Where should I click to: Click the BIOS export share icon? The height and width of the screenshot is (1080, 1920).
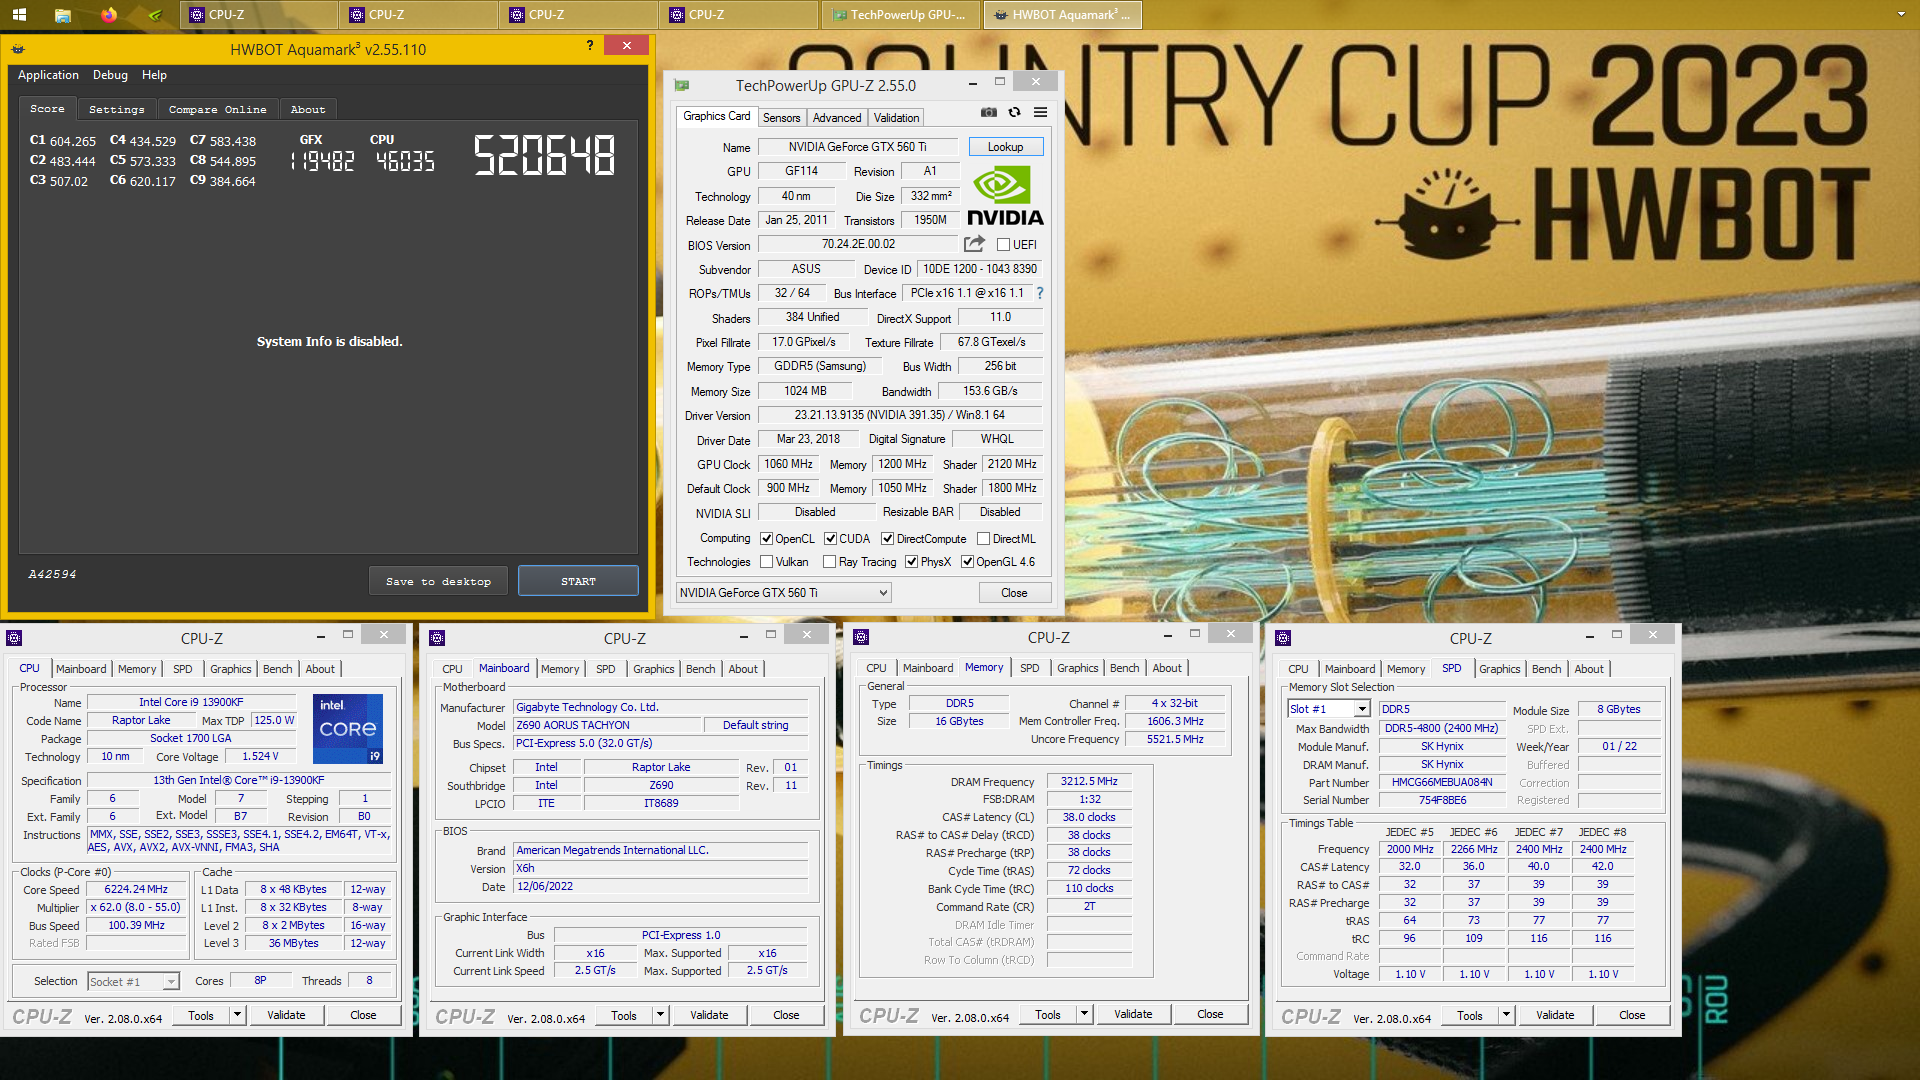974,243
